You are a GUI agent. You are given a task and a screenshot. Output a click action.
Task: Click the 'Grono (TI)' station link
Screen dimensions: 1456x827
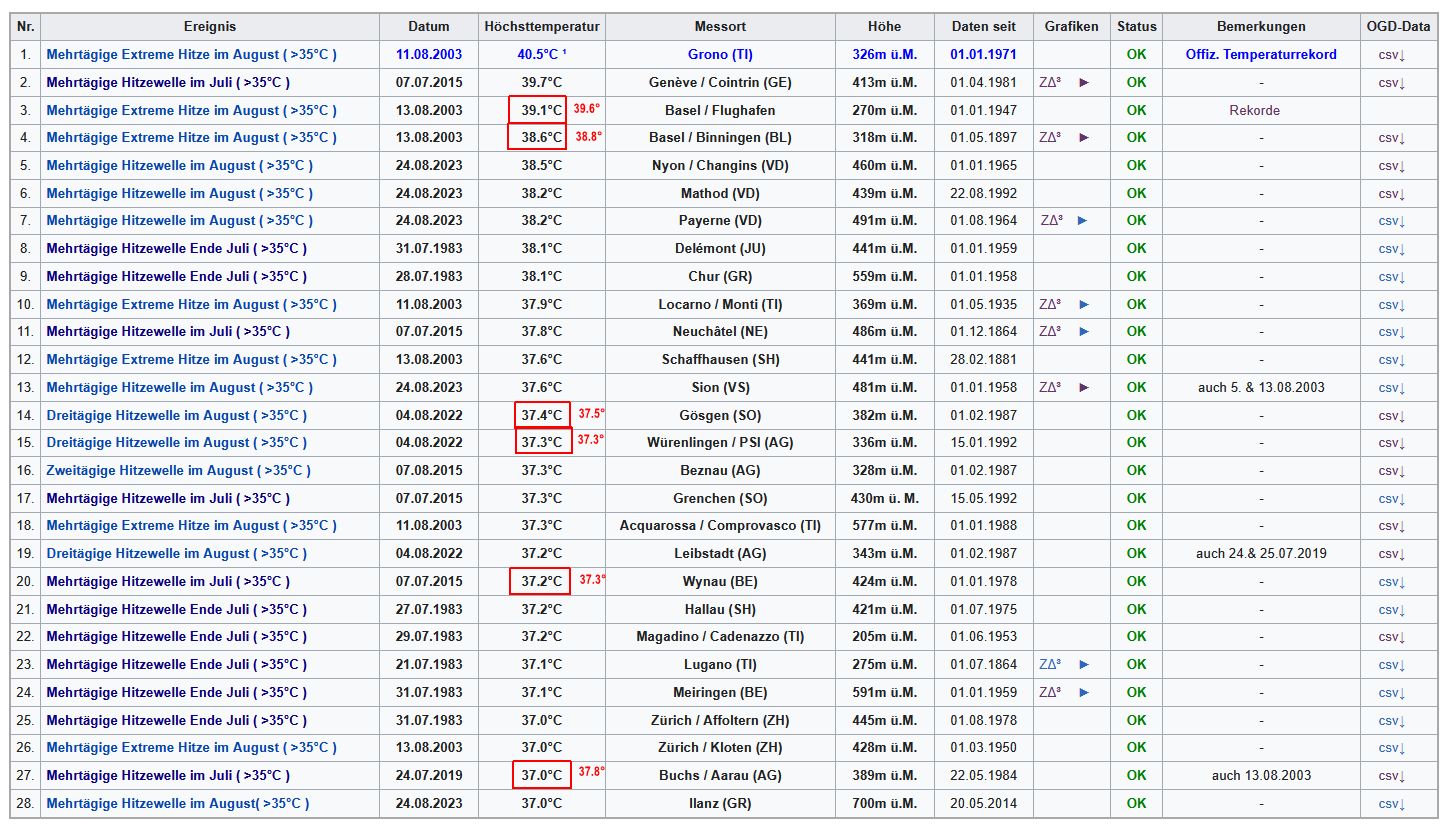point(721,54)
